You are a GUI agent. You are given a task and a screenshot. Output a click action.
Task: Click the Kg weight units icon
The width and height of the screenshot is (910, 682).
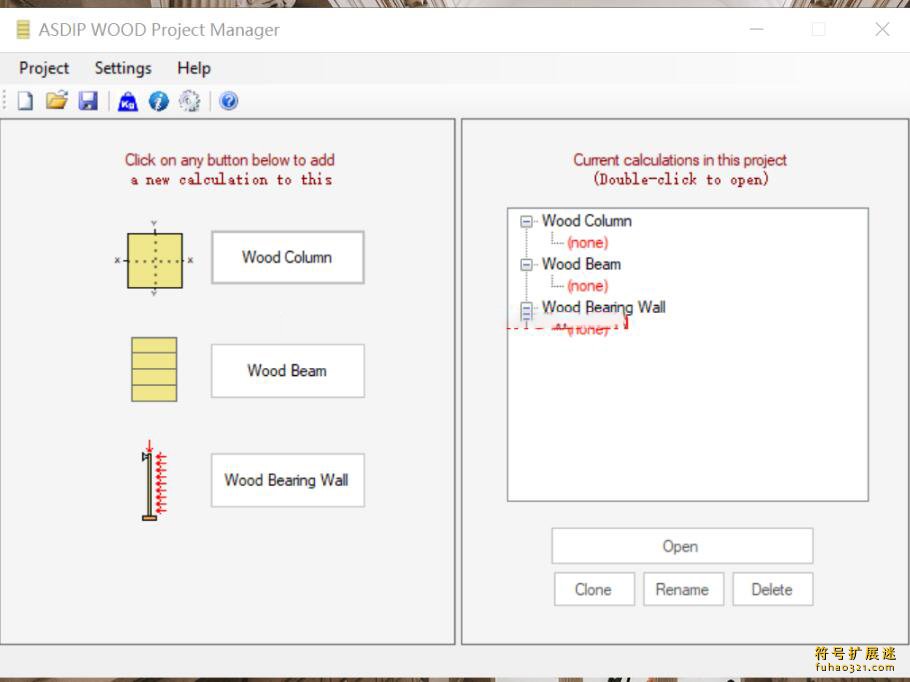click(127, 101)
